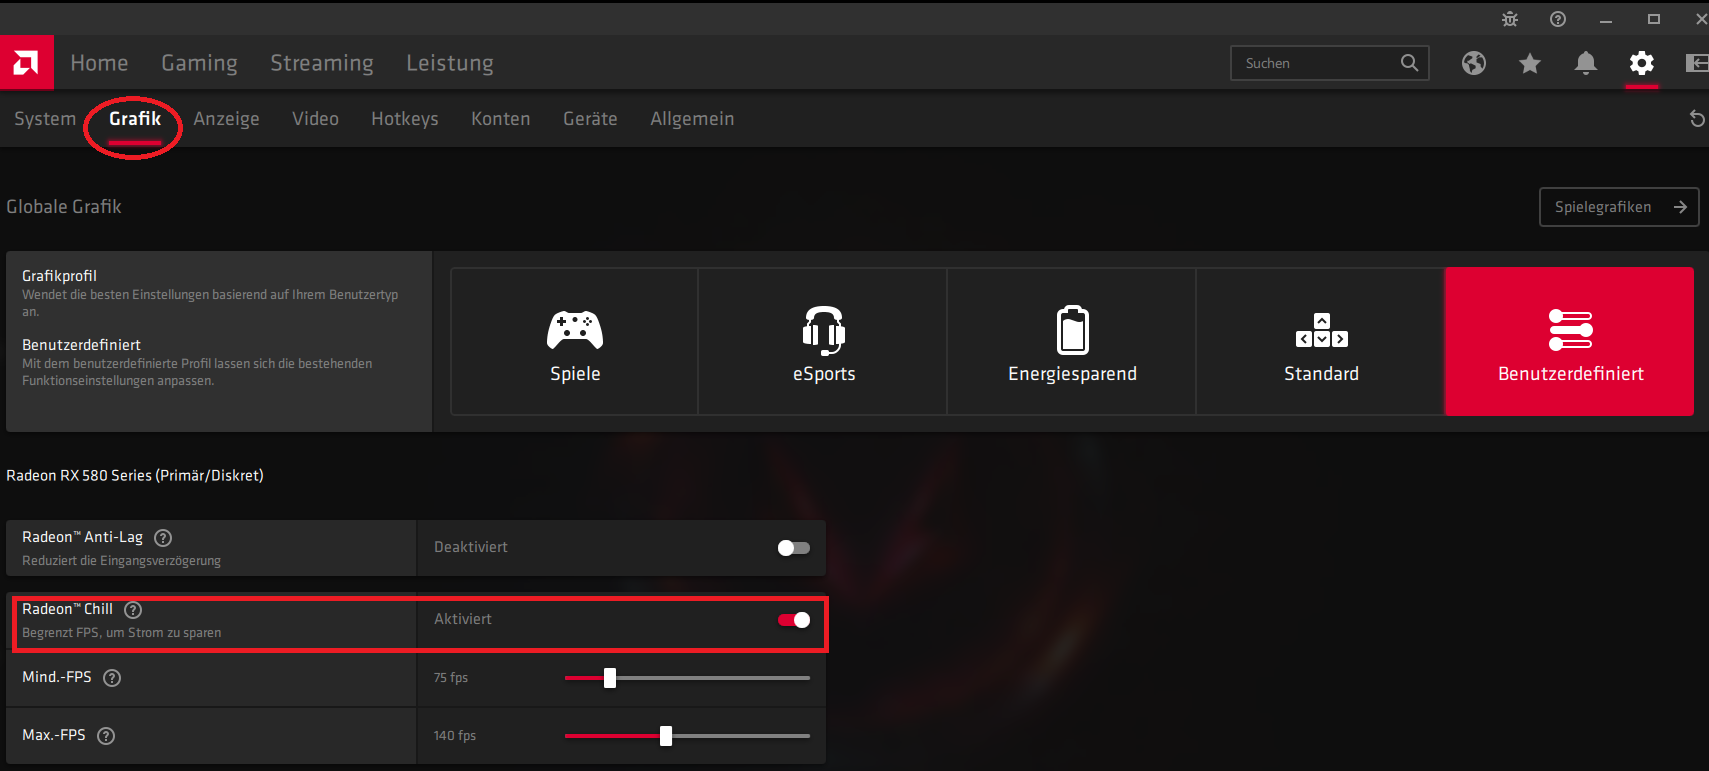This screenshot has height=771, width=1709.
Task: Select the Standard profile
Action: click(x=1321, y=341)
